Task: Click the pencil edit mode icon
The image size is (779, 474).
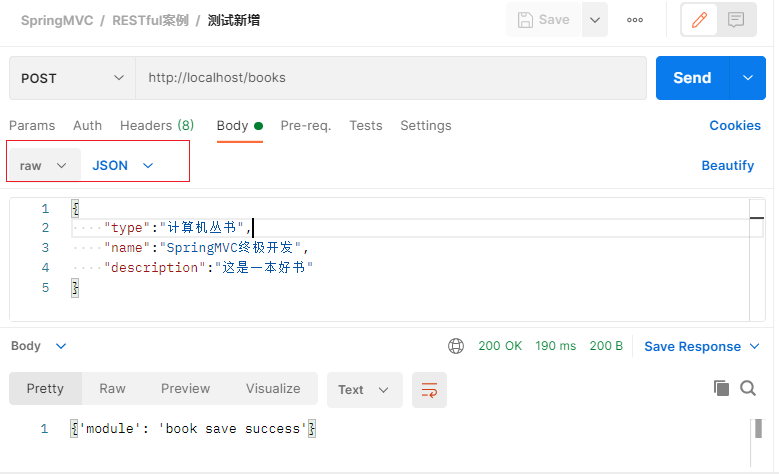Action: [x=699, y=20]
